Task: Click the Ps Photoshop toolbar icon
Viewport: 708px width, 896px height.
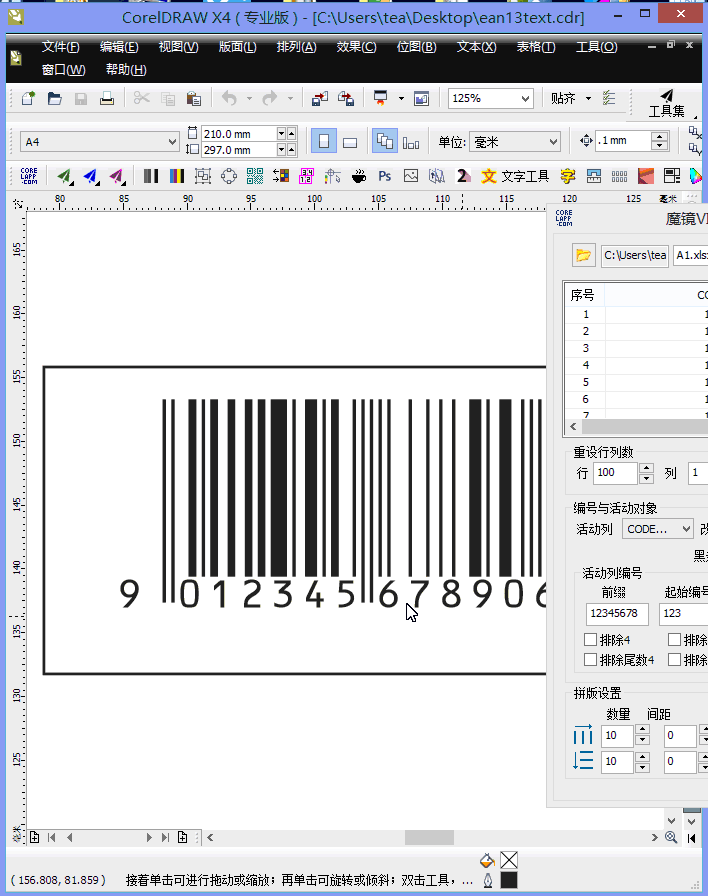Action: click(385, 176)
